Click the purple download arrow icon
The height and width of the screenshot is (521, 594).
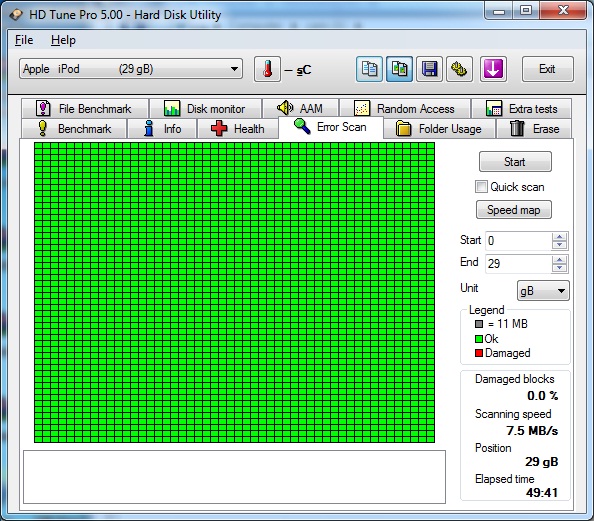(x=493, y=69)
